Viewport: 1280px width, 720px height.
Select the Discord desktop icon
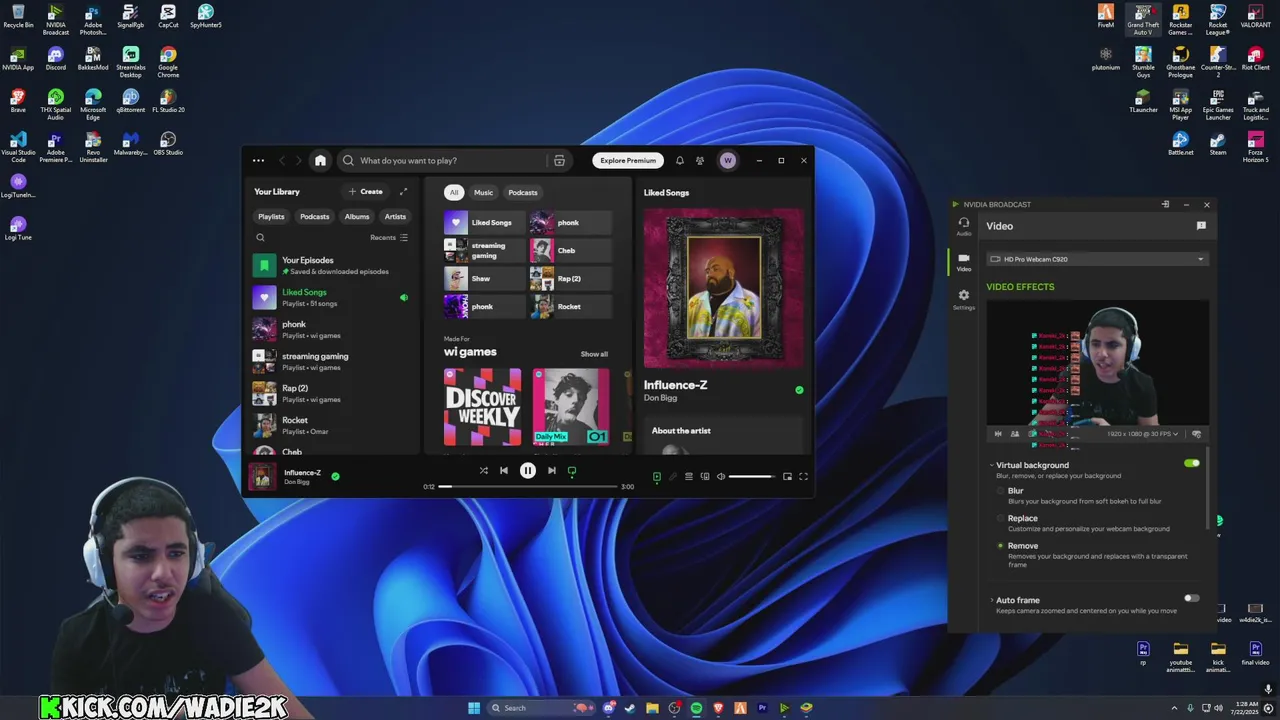(x=55, y=59)
